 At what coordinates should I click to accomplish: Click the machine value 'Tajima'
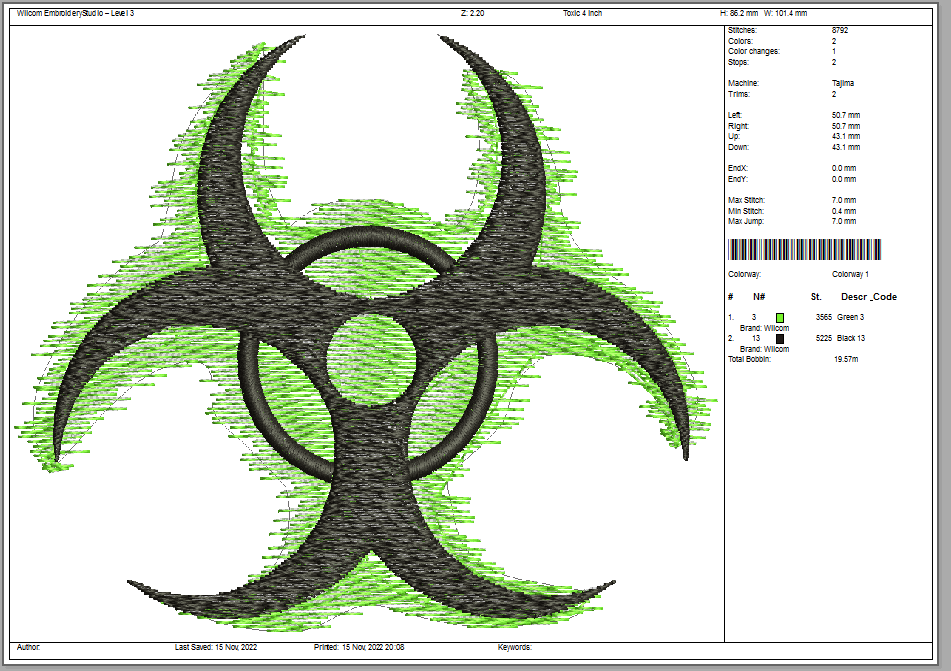pos(843,83)
